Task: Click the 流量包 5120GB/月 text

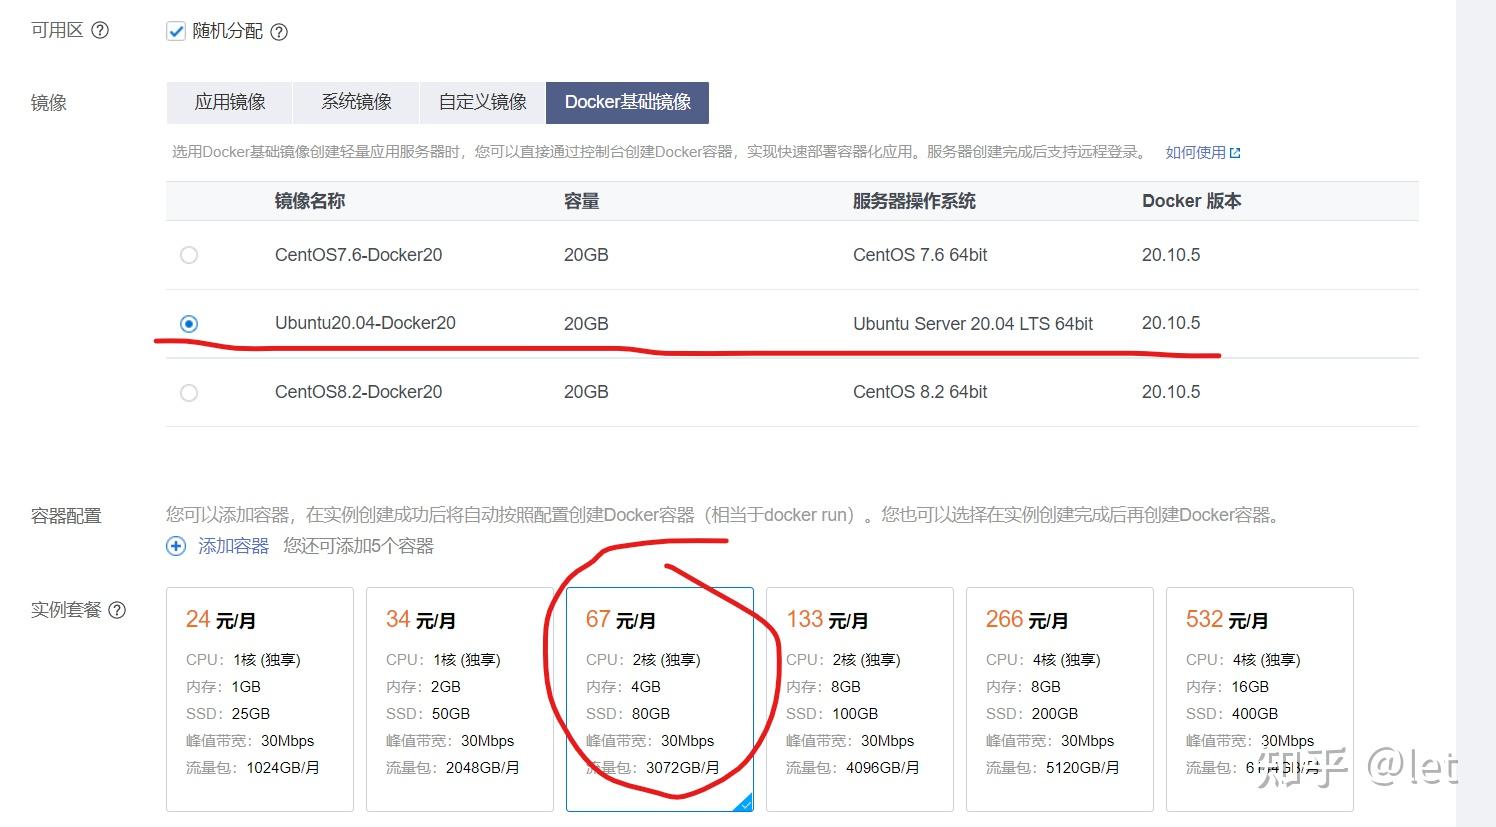Action: click(x=1053, y=768)
